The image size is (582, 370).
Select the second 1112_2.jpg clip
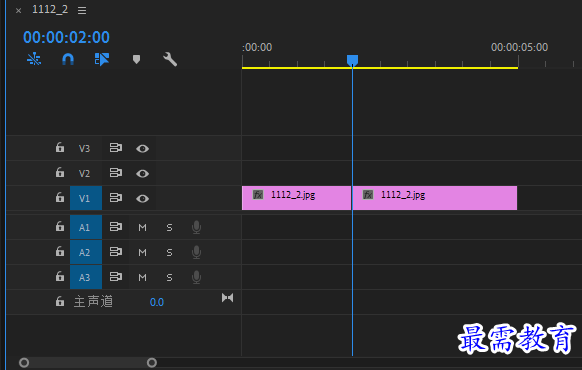click(x=435, y=198)
